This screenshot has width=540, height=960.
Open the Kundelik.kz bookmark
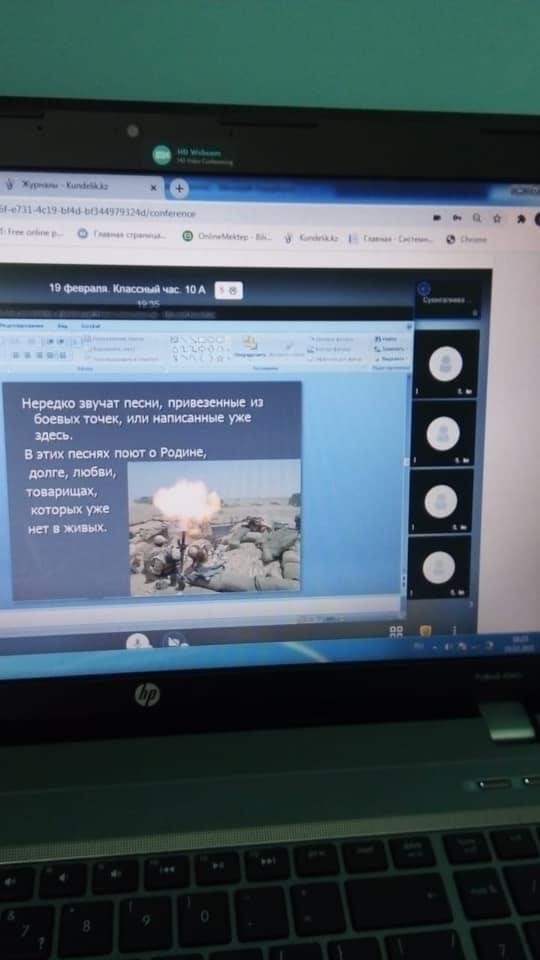coord(310,238)
